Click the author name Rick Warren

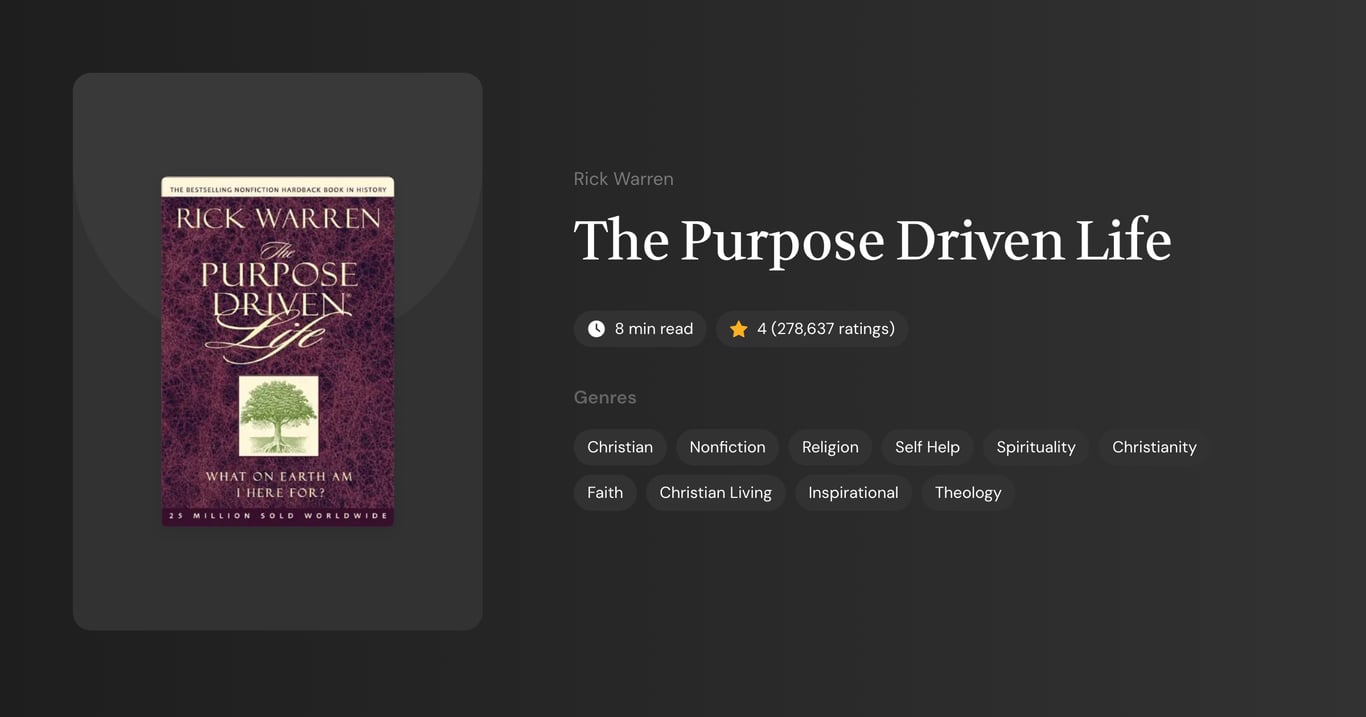[623, 178]
